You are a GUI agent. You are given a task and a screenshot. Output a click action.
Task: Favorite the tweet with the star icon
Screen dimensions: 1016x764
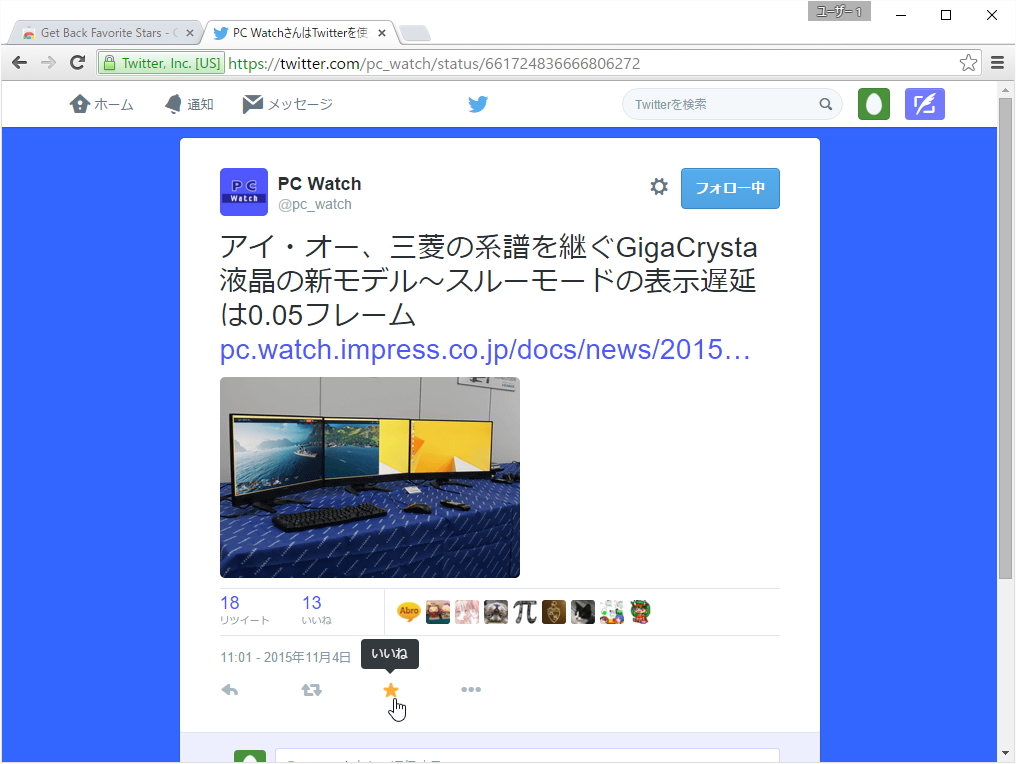(390, 689)
